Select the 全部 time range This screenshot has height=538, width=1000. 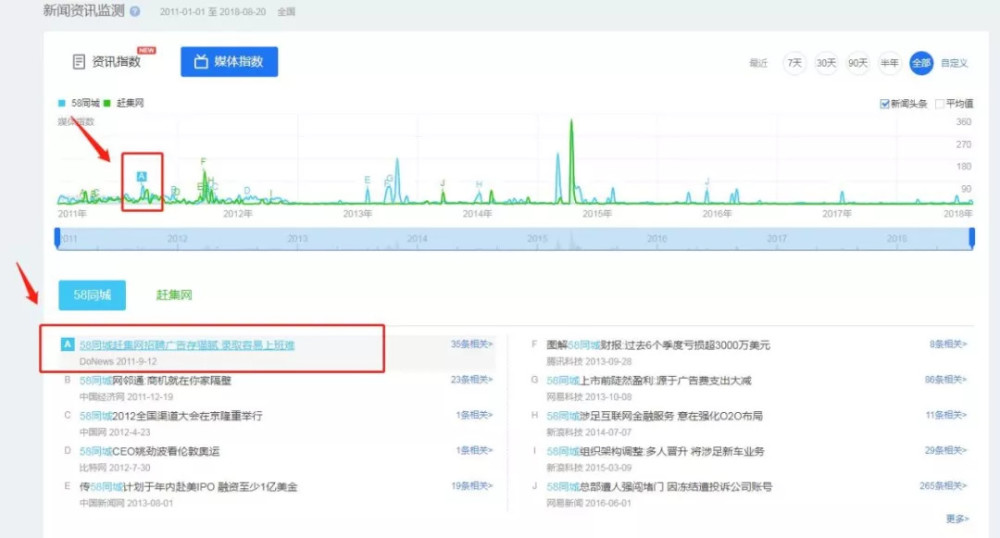(x=921, y=62)
